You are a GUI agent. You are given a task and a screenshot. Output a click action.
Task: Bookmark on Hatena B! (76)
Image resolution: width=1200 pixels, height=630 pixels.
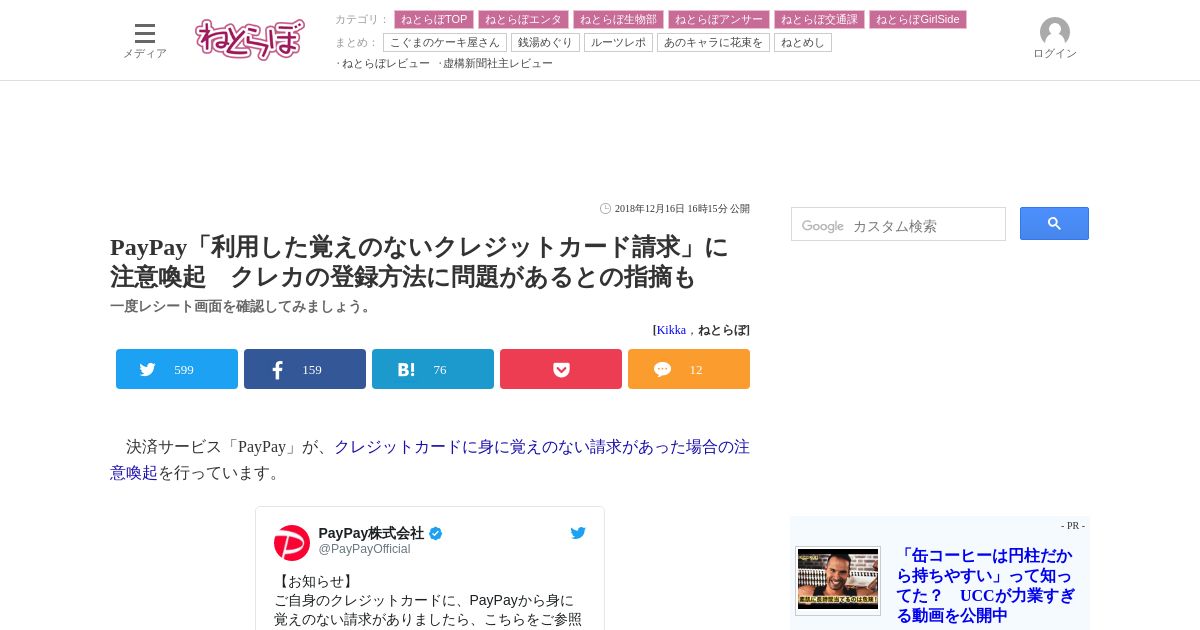point(433,369)
